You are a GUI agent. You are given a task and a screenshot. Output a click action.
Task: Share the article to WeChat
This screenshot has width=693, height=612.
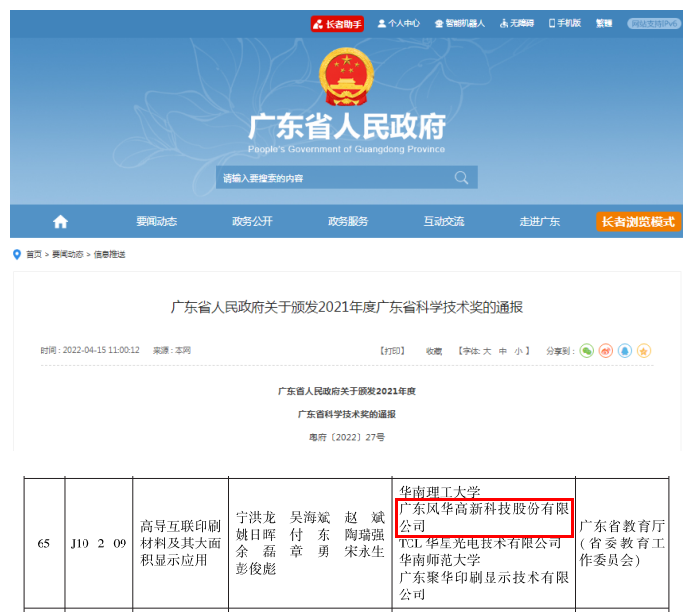click(586, 351)
